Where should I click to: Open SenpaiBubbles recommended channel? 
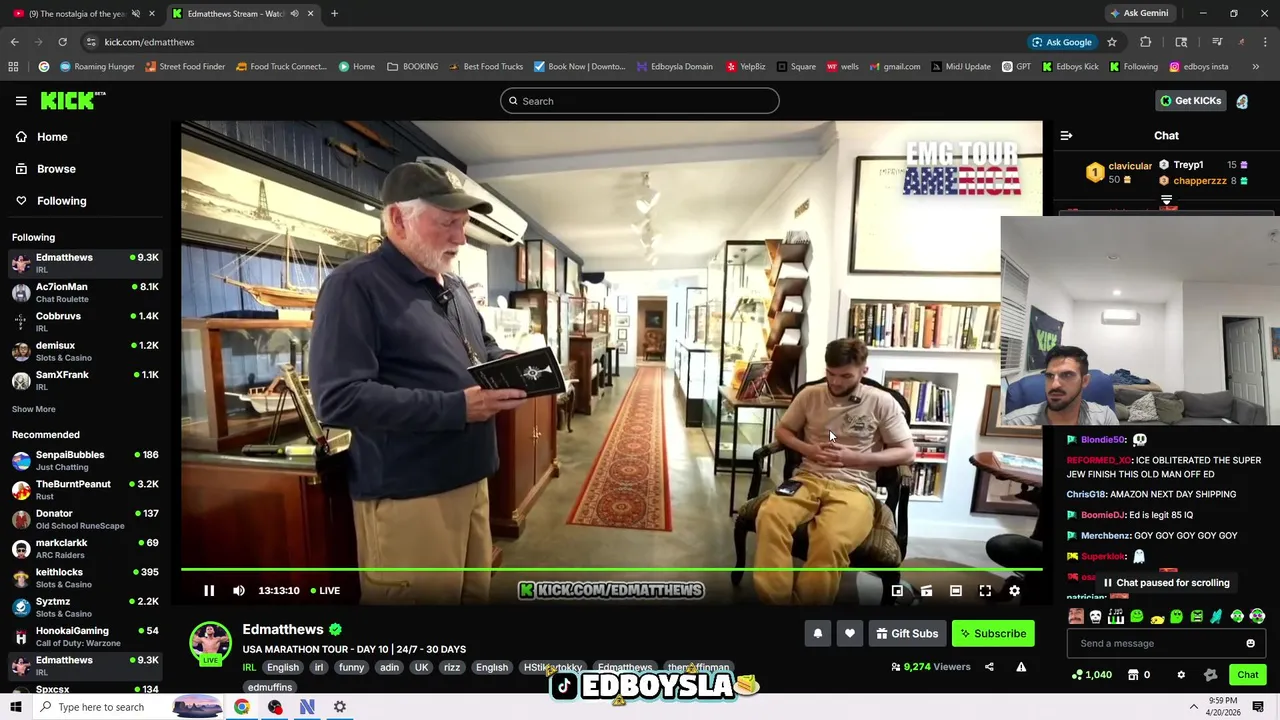[85, 460]
